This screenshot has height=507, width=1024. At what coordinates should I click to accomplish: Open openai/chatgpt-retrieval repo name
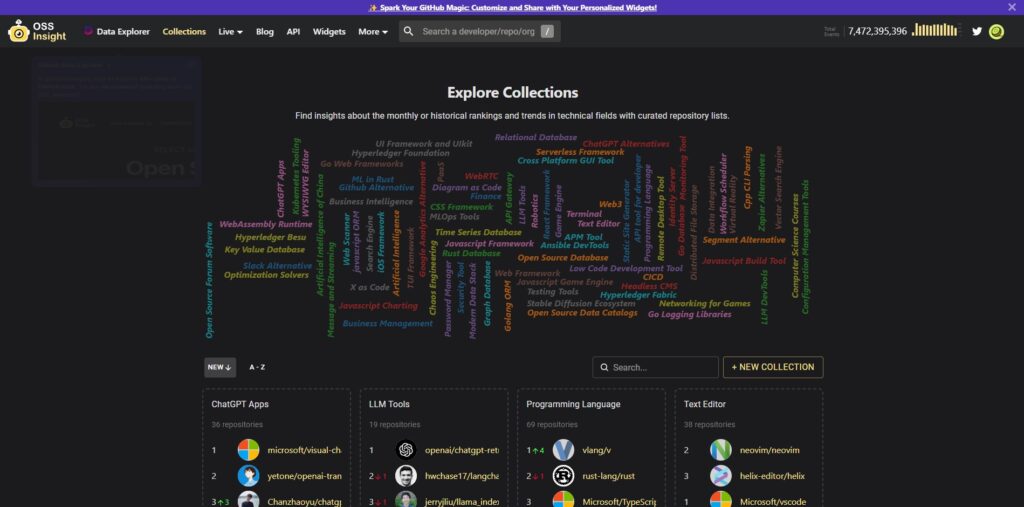[462, 450]
